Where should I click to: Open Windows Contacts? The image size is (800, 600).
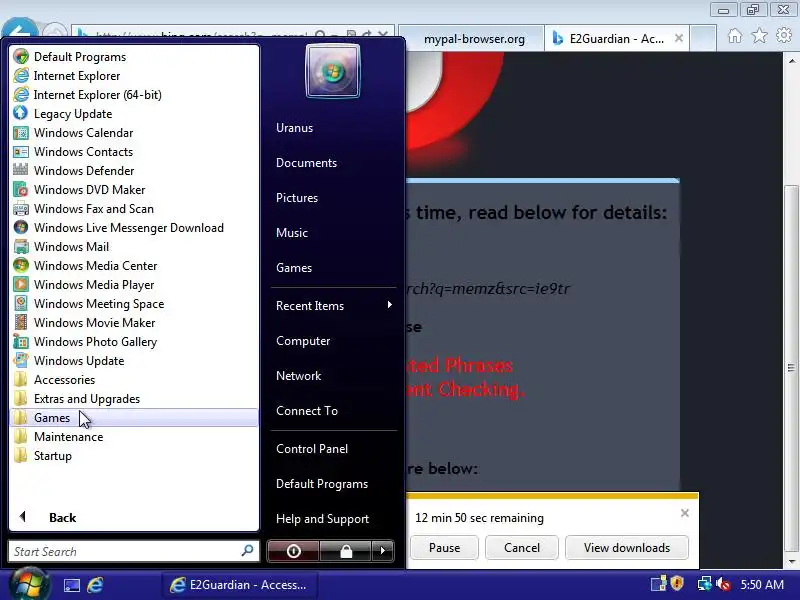pyautogui.click(x=134, y=152)
